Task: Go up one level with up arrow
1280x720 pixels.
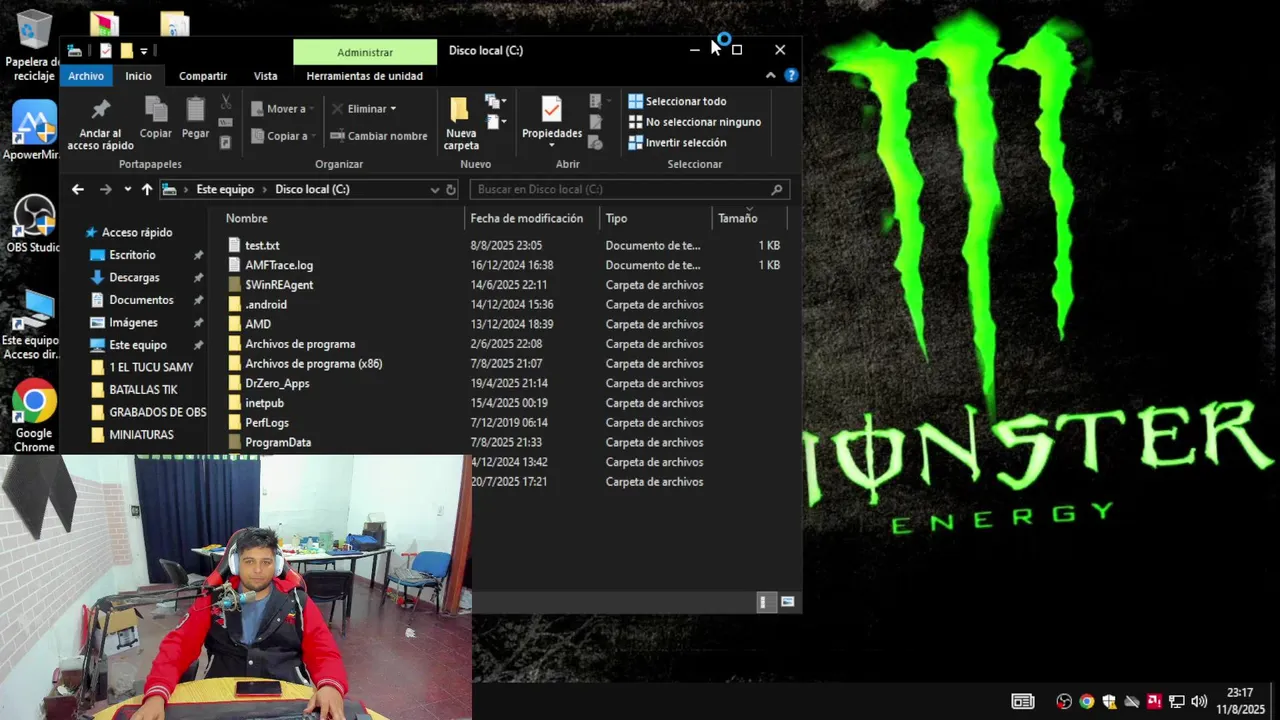Action: 147,189
